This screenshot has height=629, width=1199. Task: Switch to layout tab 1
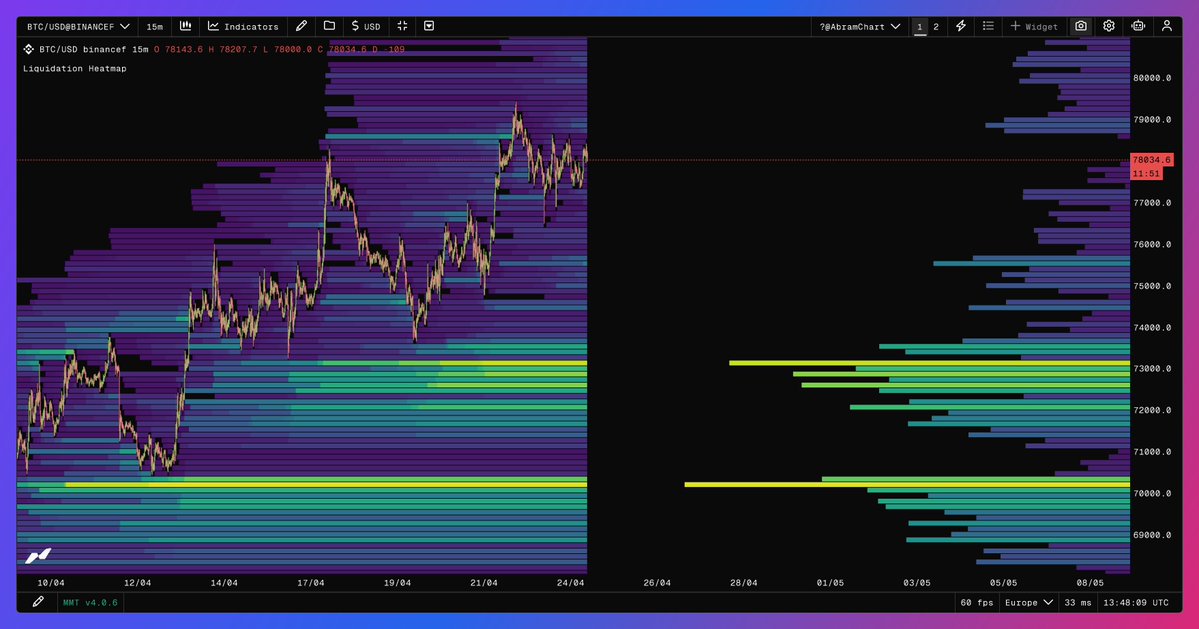[920, 27]
